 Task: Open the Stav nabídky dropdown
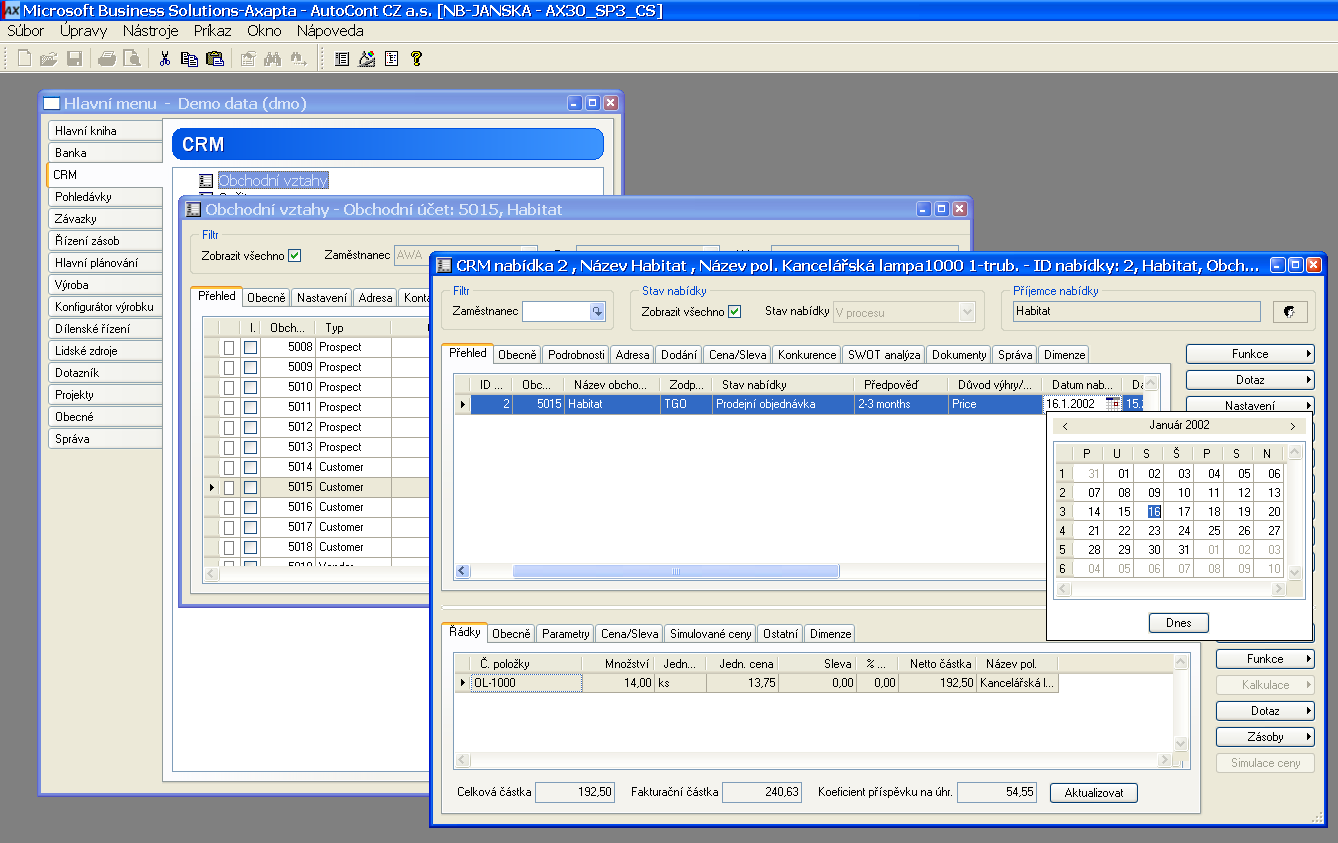966,312
